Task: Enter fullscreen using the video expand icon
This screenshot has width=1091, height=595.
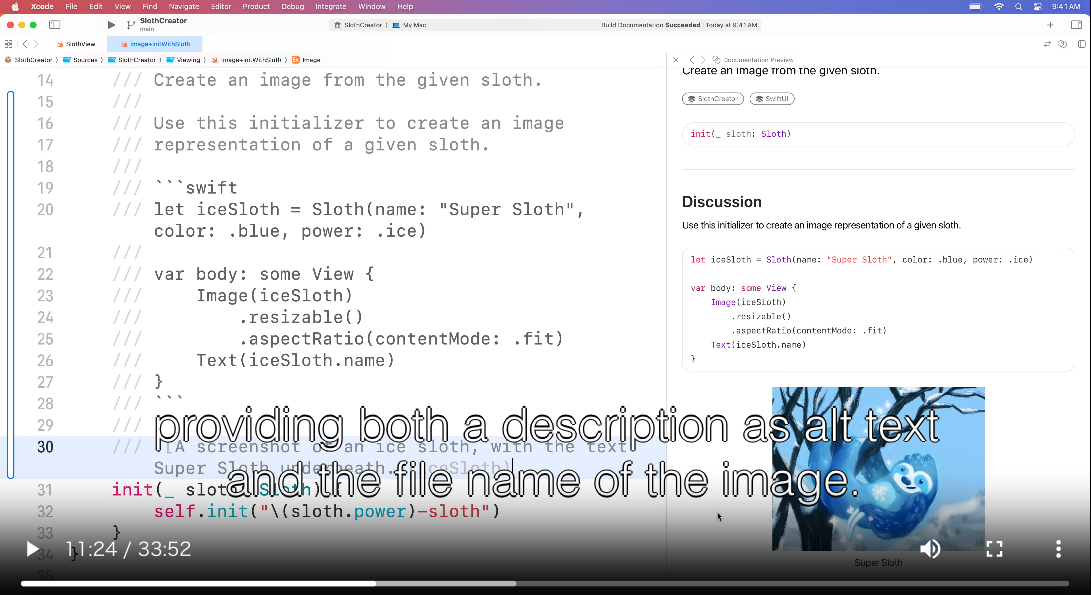Action: [994, 549]
